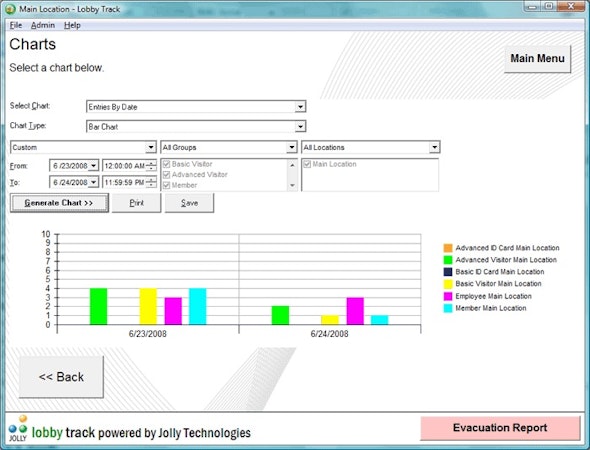Open the Admin menu

[x=43, y=25]
